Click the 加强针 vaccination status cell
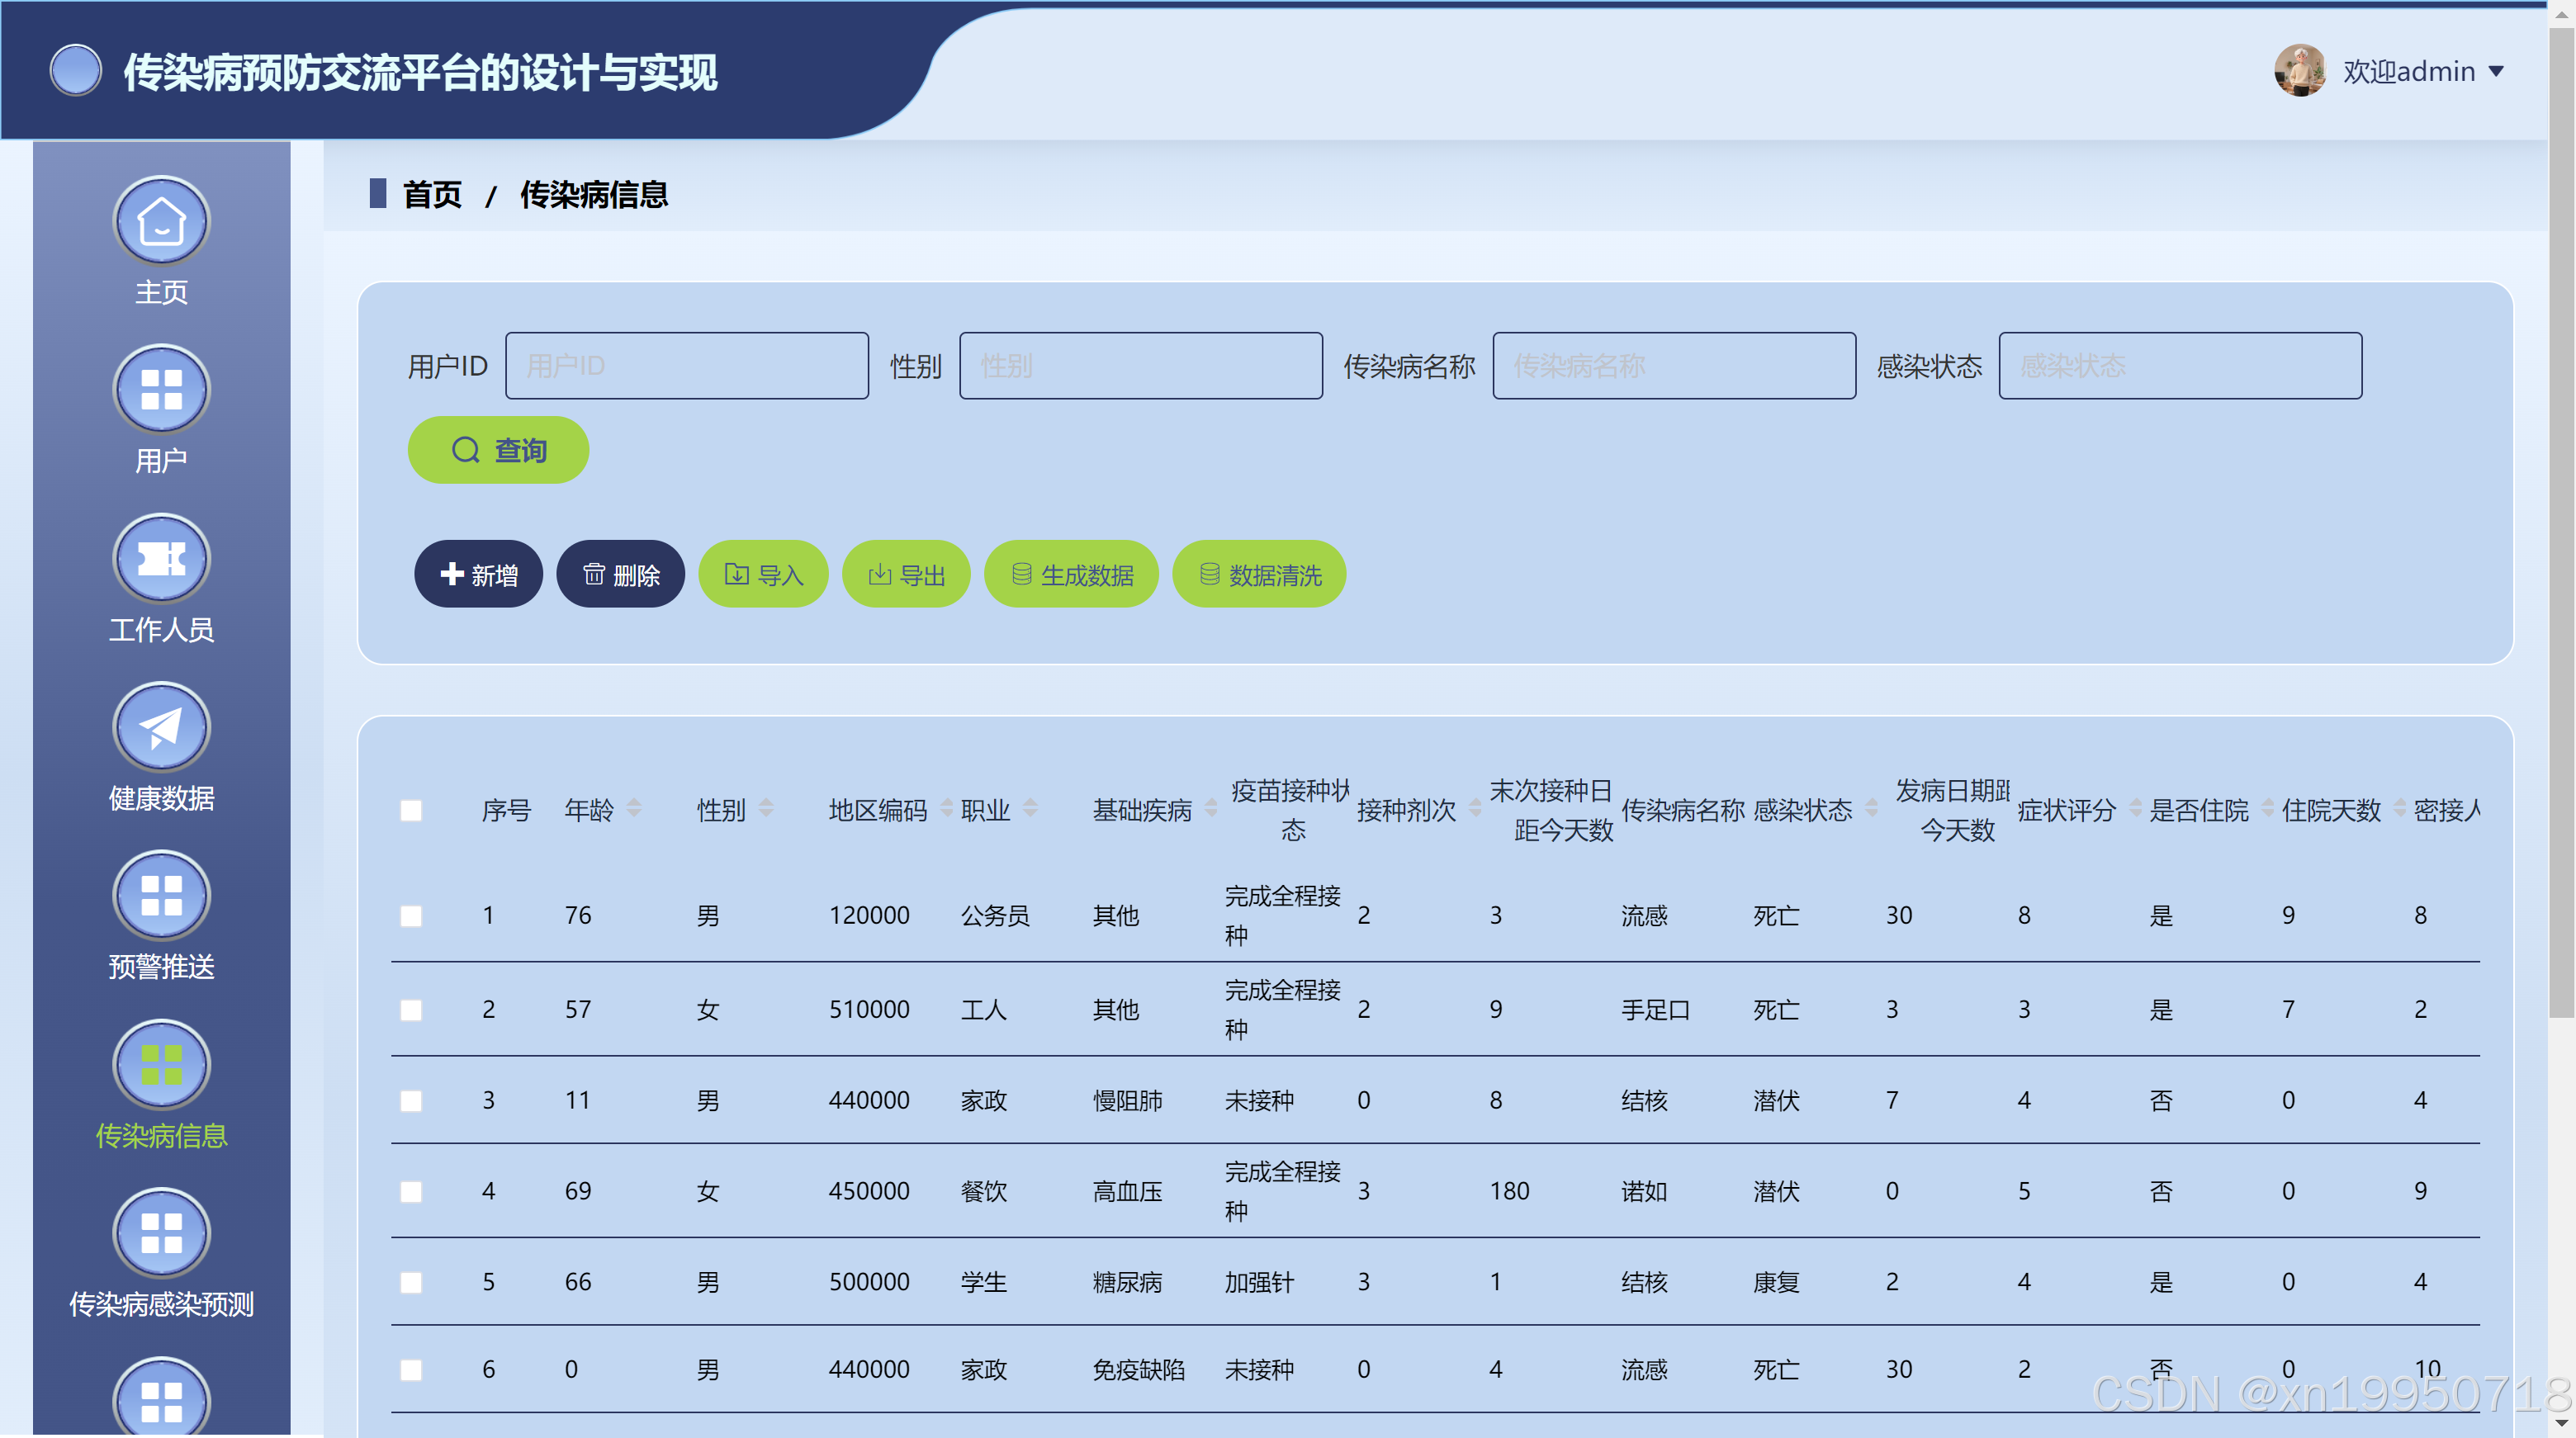 pos(1259,1282)
